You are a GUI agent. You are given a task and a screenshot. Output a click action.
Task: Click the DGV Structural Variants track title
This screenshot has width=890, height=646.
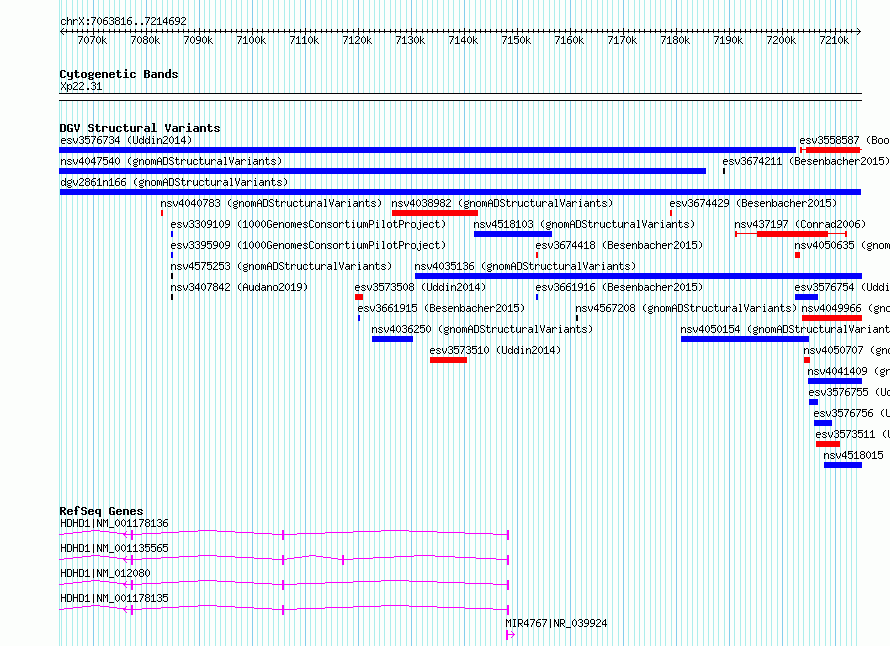[x=140, y=128]
